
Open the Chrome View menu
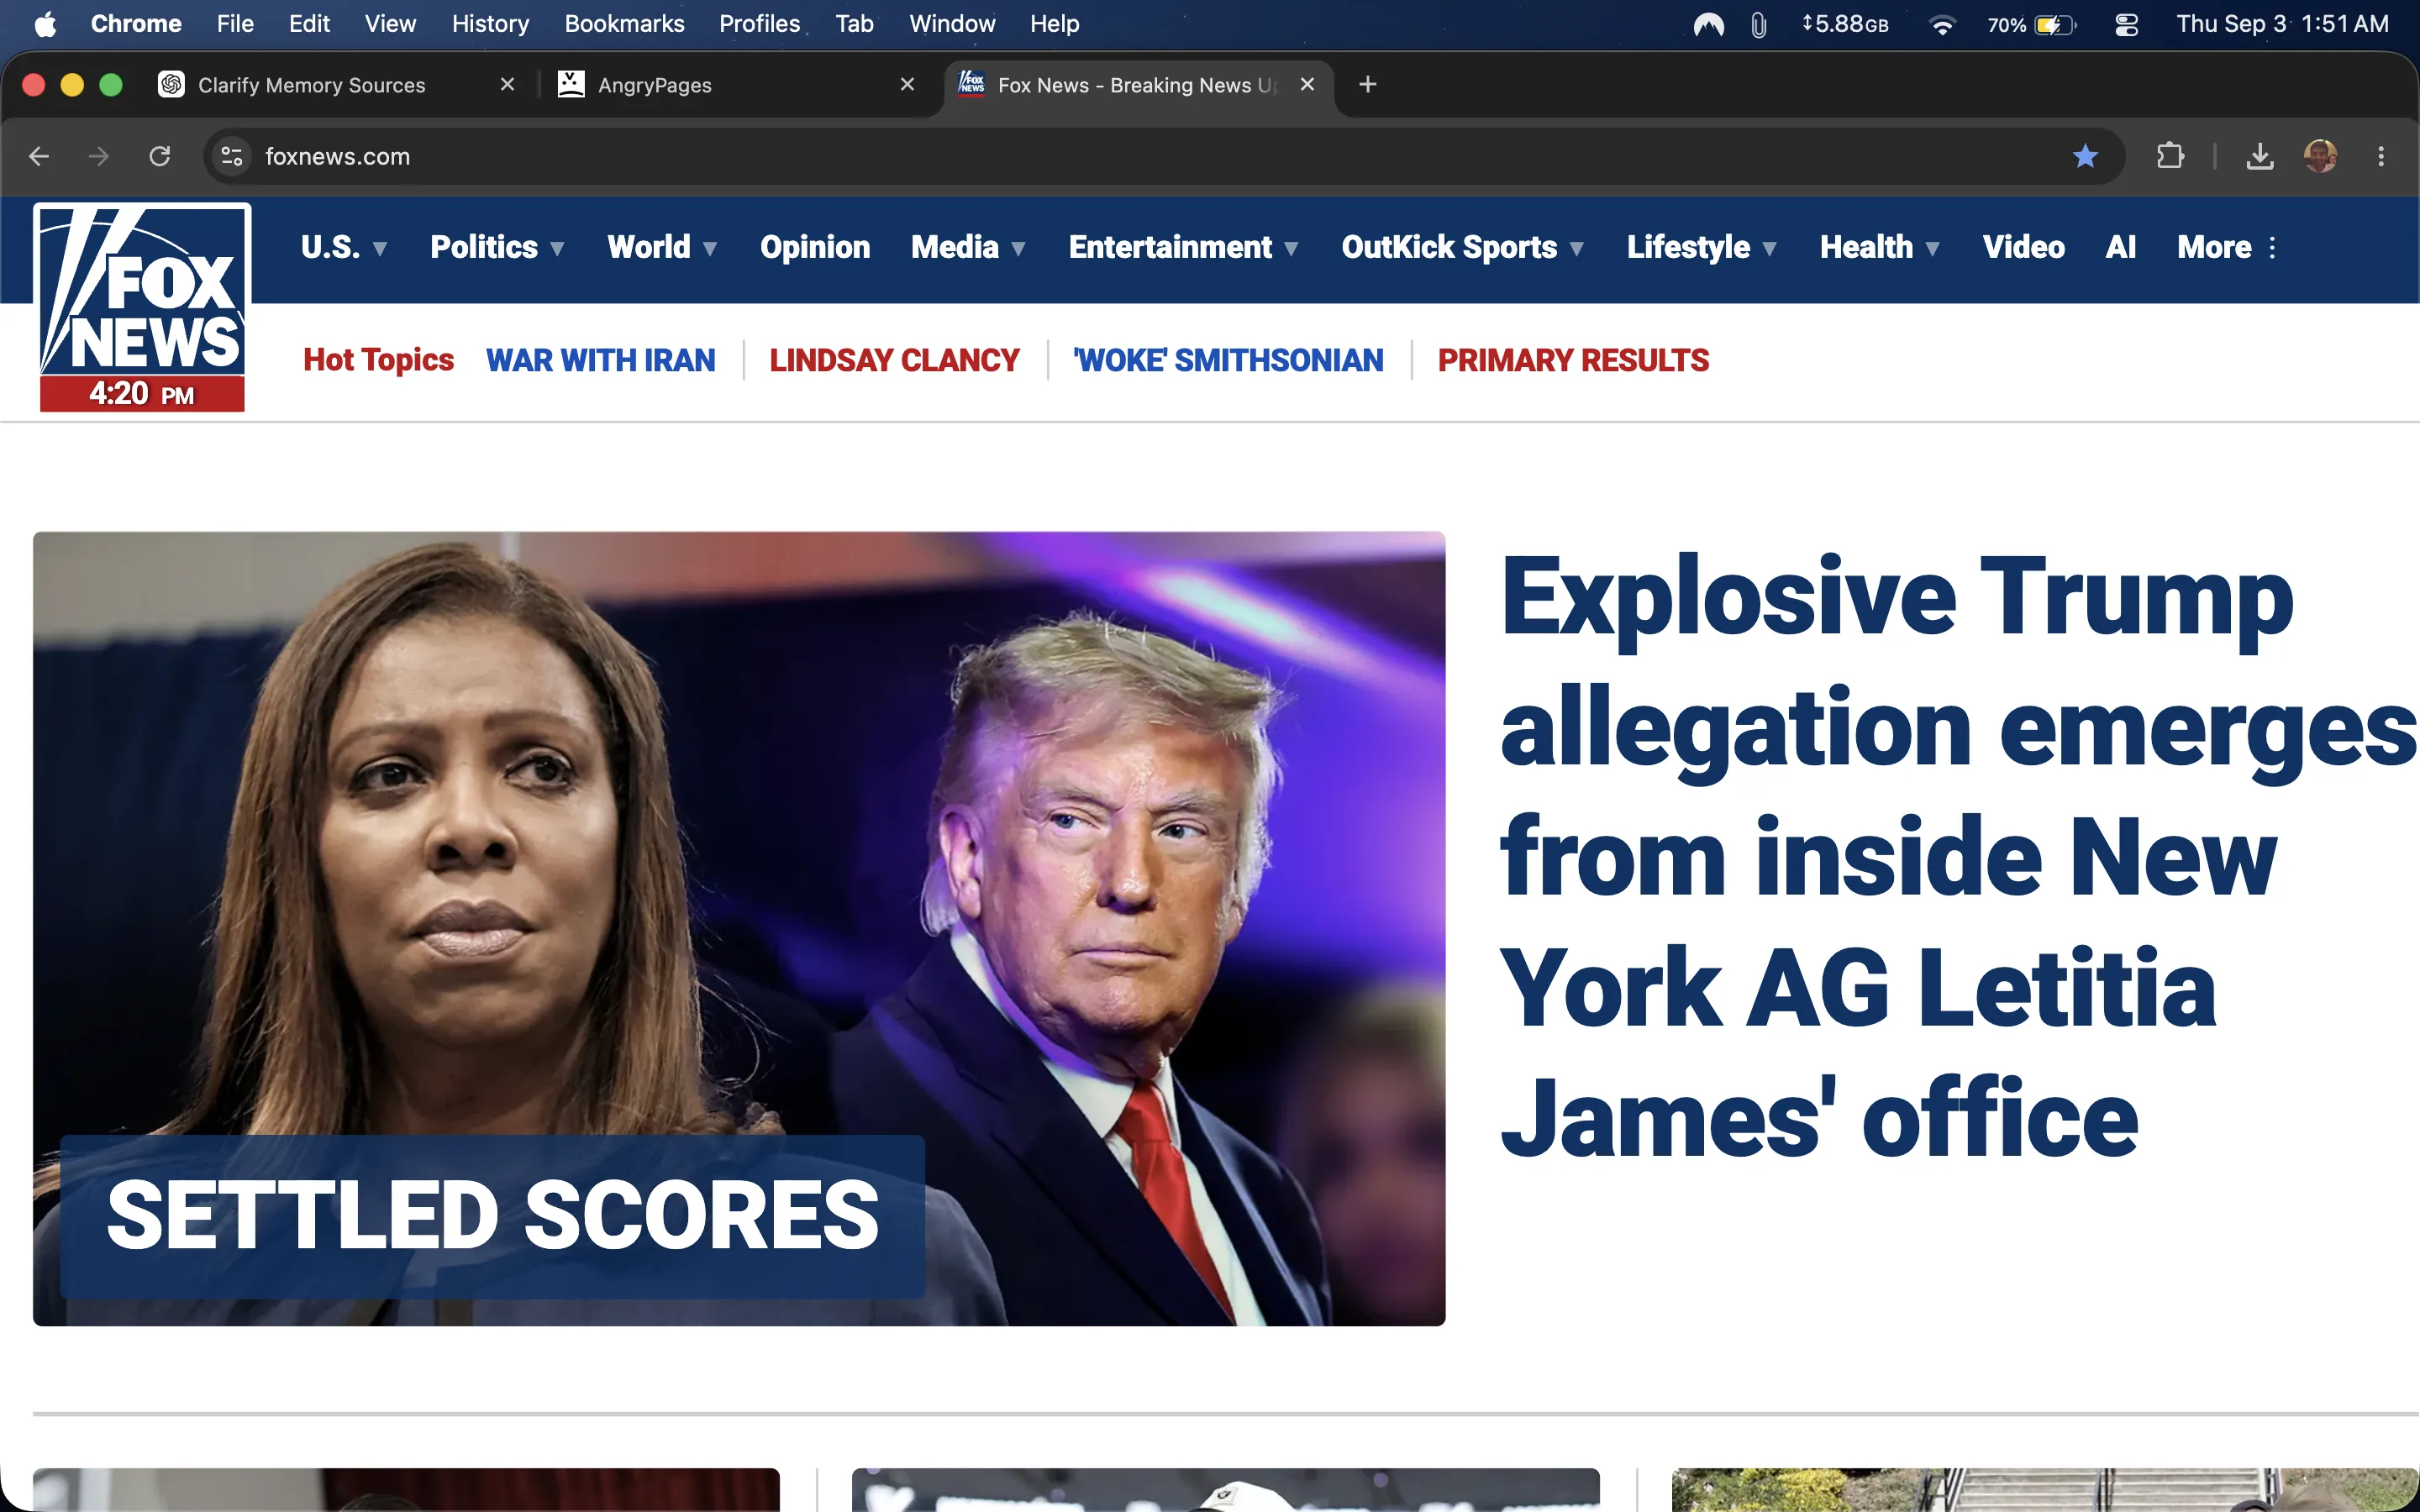pyautogui.click(x=390, y=24)
